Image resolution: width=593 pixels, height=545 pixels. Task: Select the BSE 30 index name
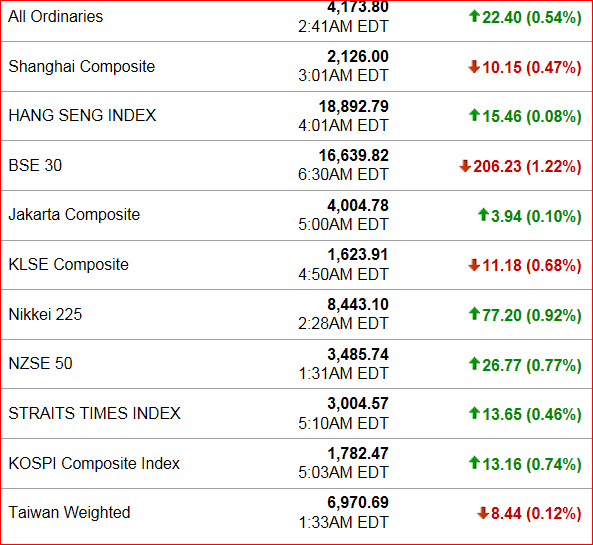click(35, 165)
